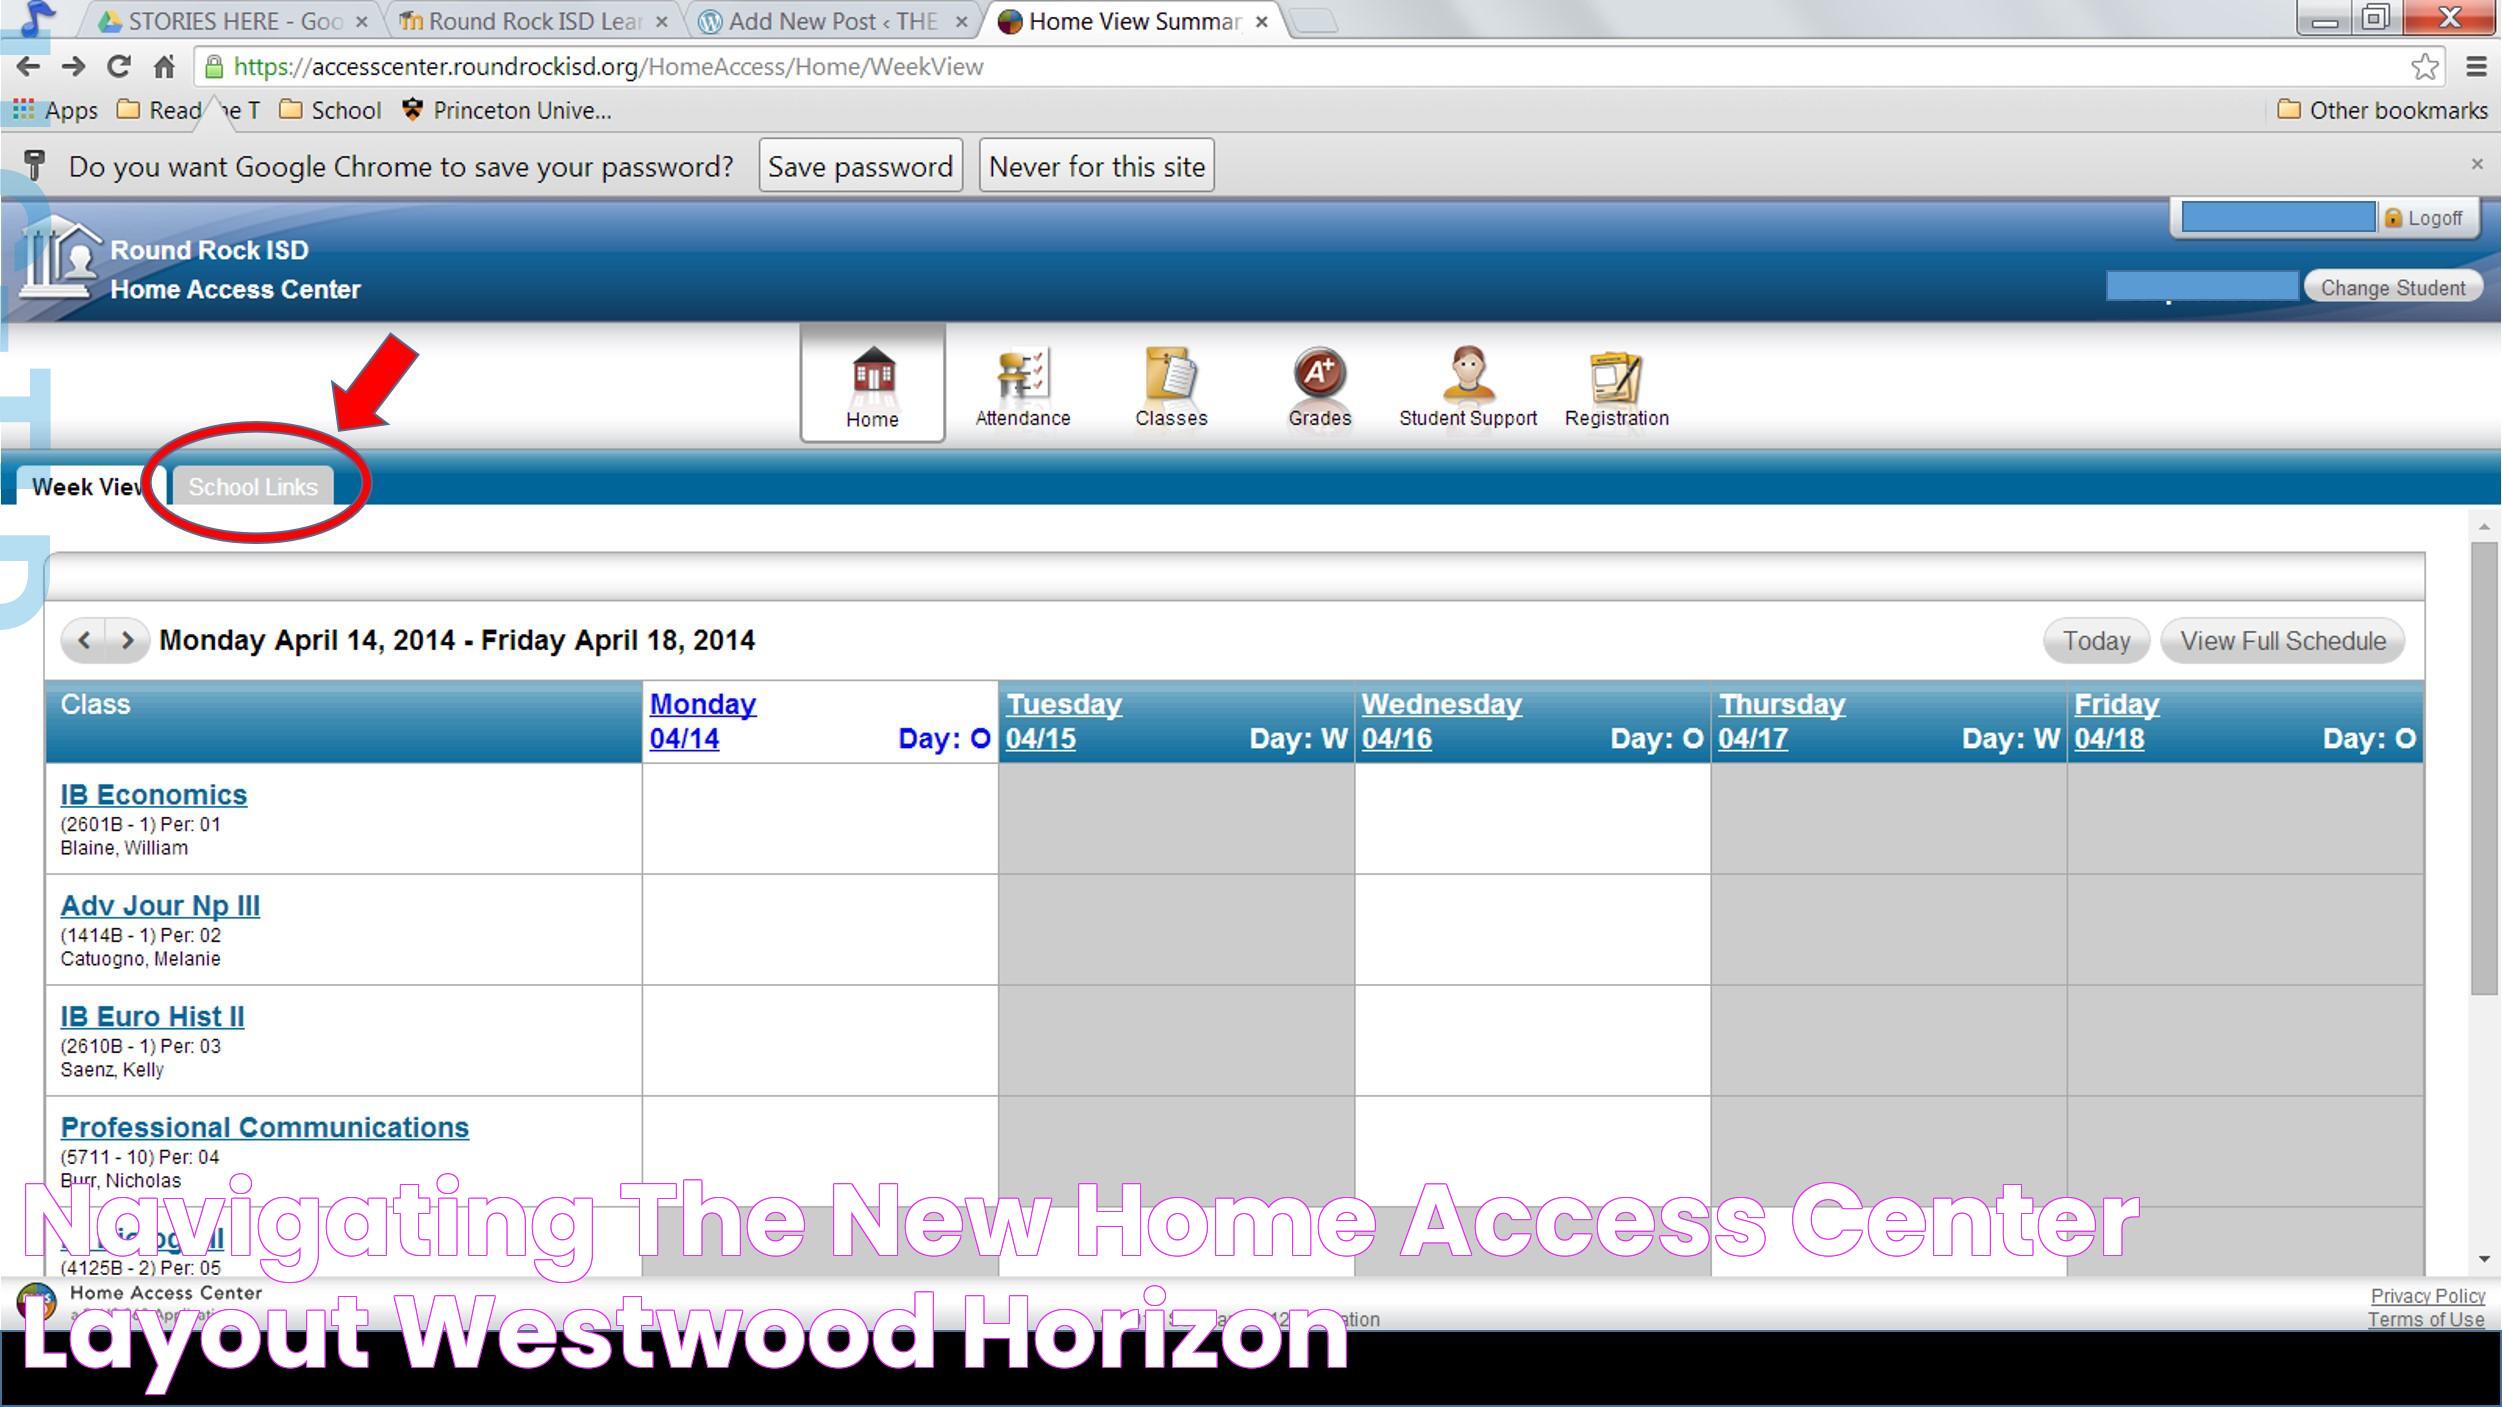
Task: Open a new browser tab
Action: (1314, 20)
